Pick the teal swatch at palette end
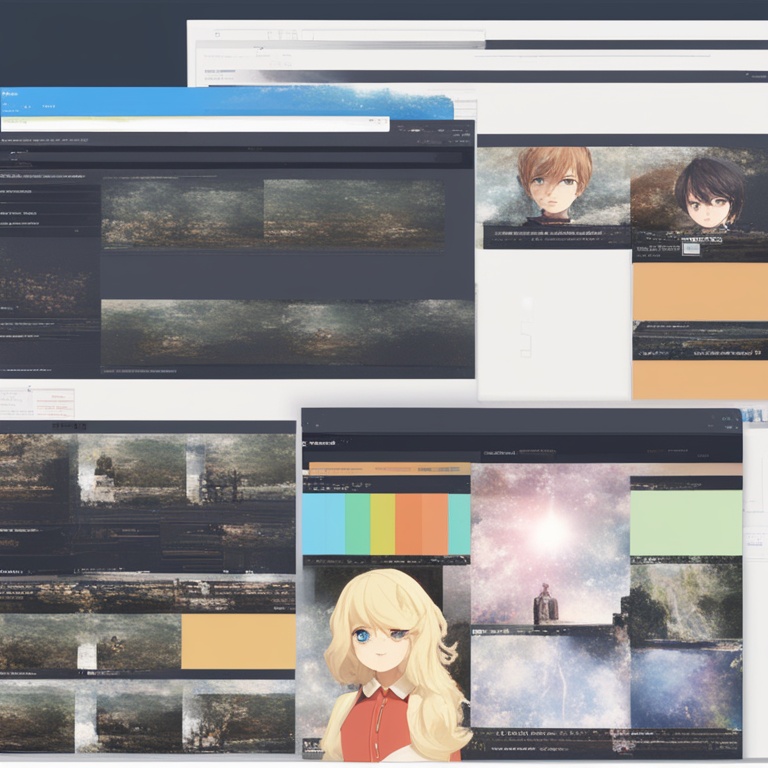Screen dimensions: 768x768 459,524
